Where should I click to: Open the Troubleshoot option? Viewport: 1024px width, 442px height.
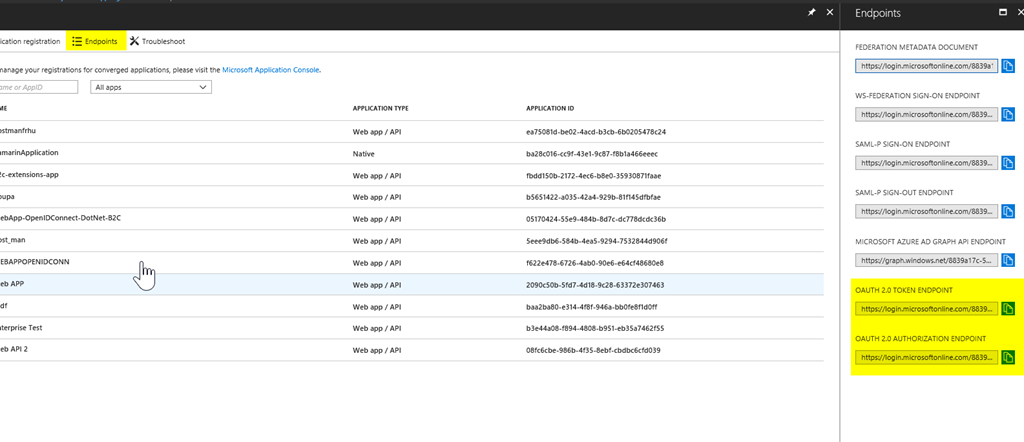(x=157, y=41)
